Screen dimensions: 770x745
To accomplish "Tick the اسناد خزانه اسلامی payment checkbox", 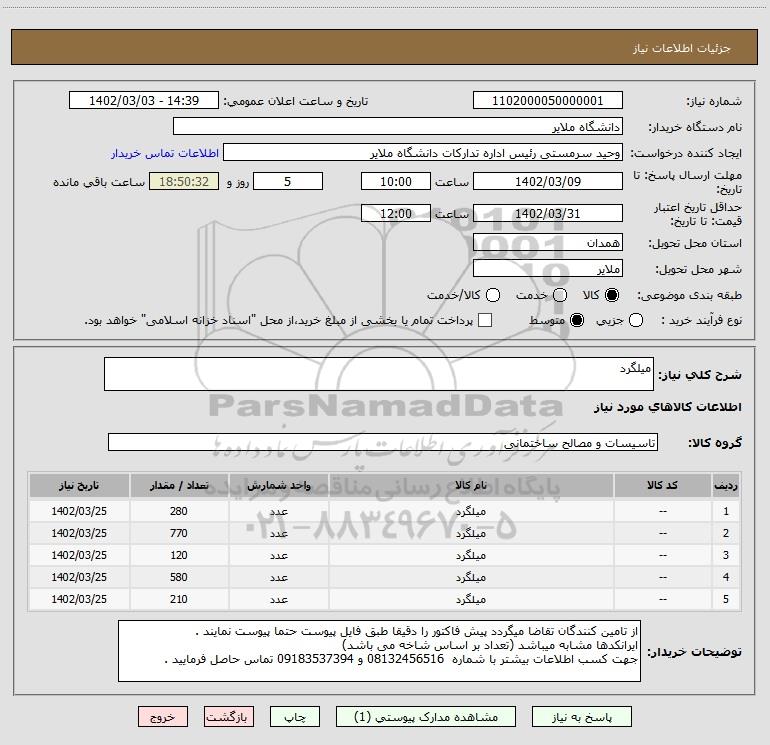I will (485, 320).
